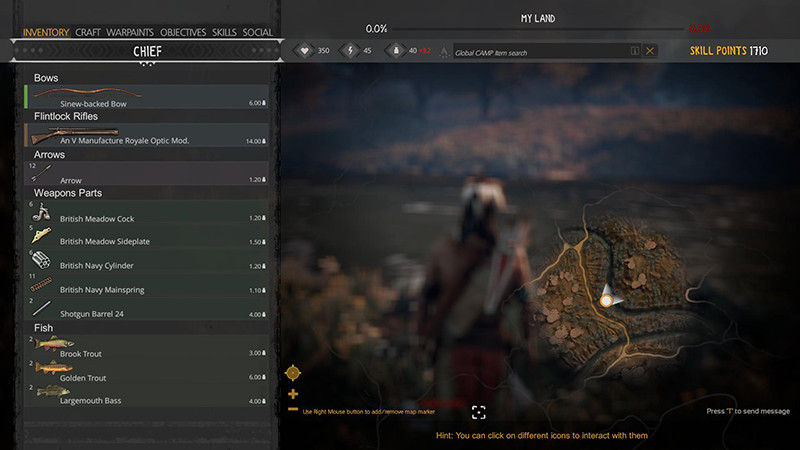Image resolution: width=800 pixels, height=450 pixels.
Task: Click the heart health icon
Action: point(304,51)
